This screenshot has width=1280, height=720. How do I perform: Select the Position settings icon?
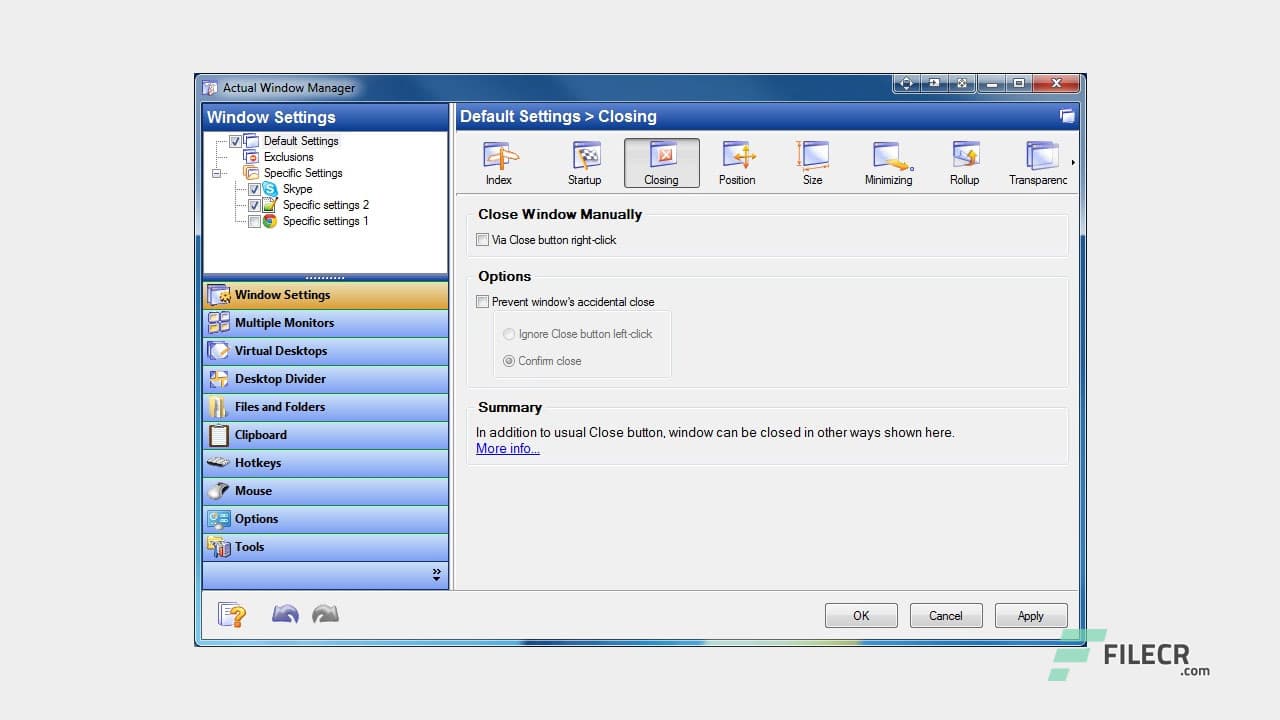737,160
